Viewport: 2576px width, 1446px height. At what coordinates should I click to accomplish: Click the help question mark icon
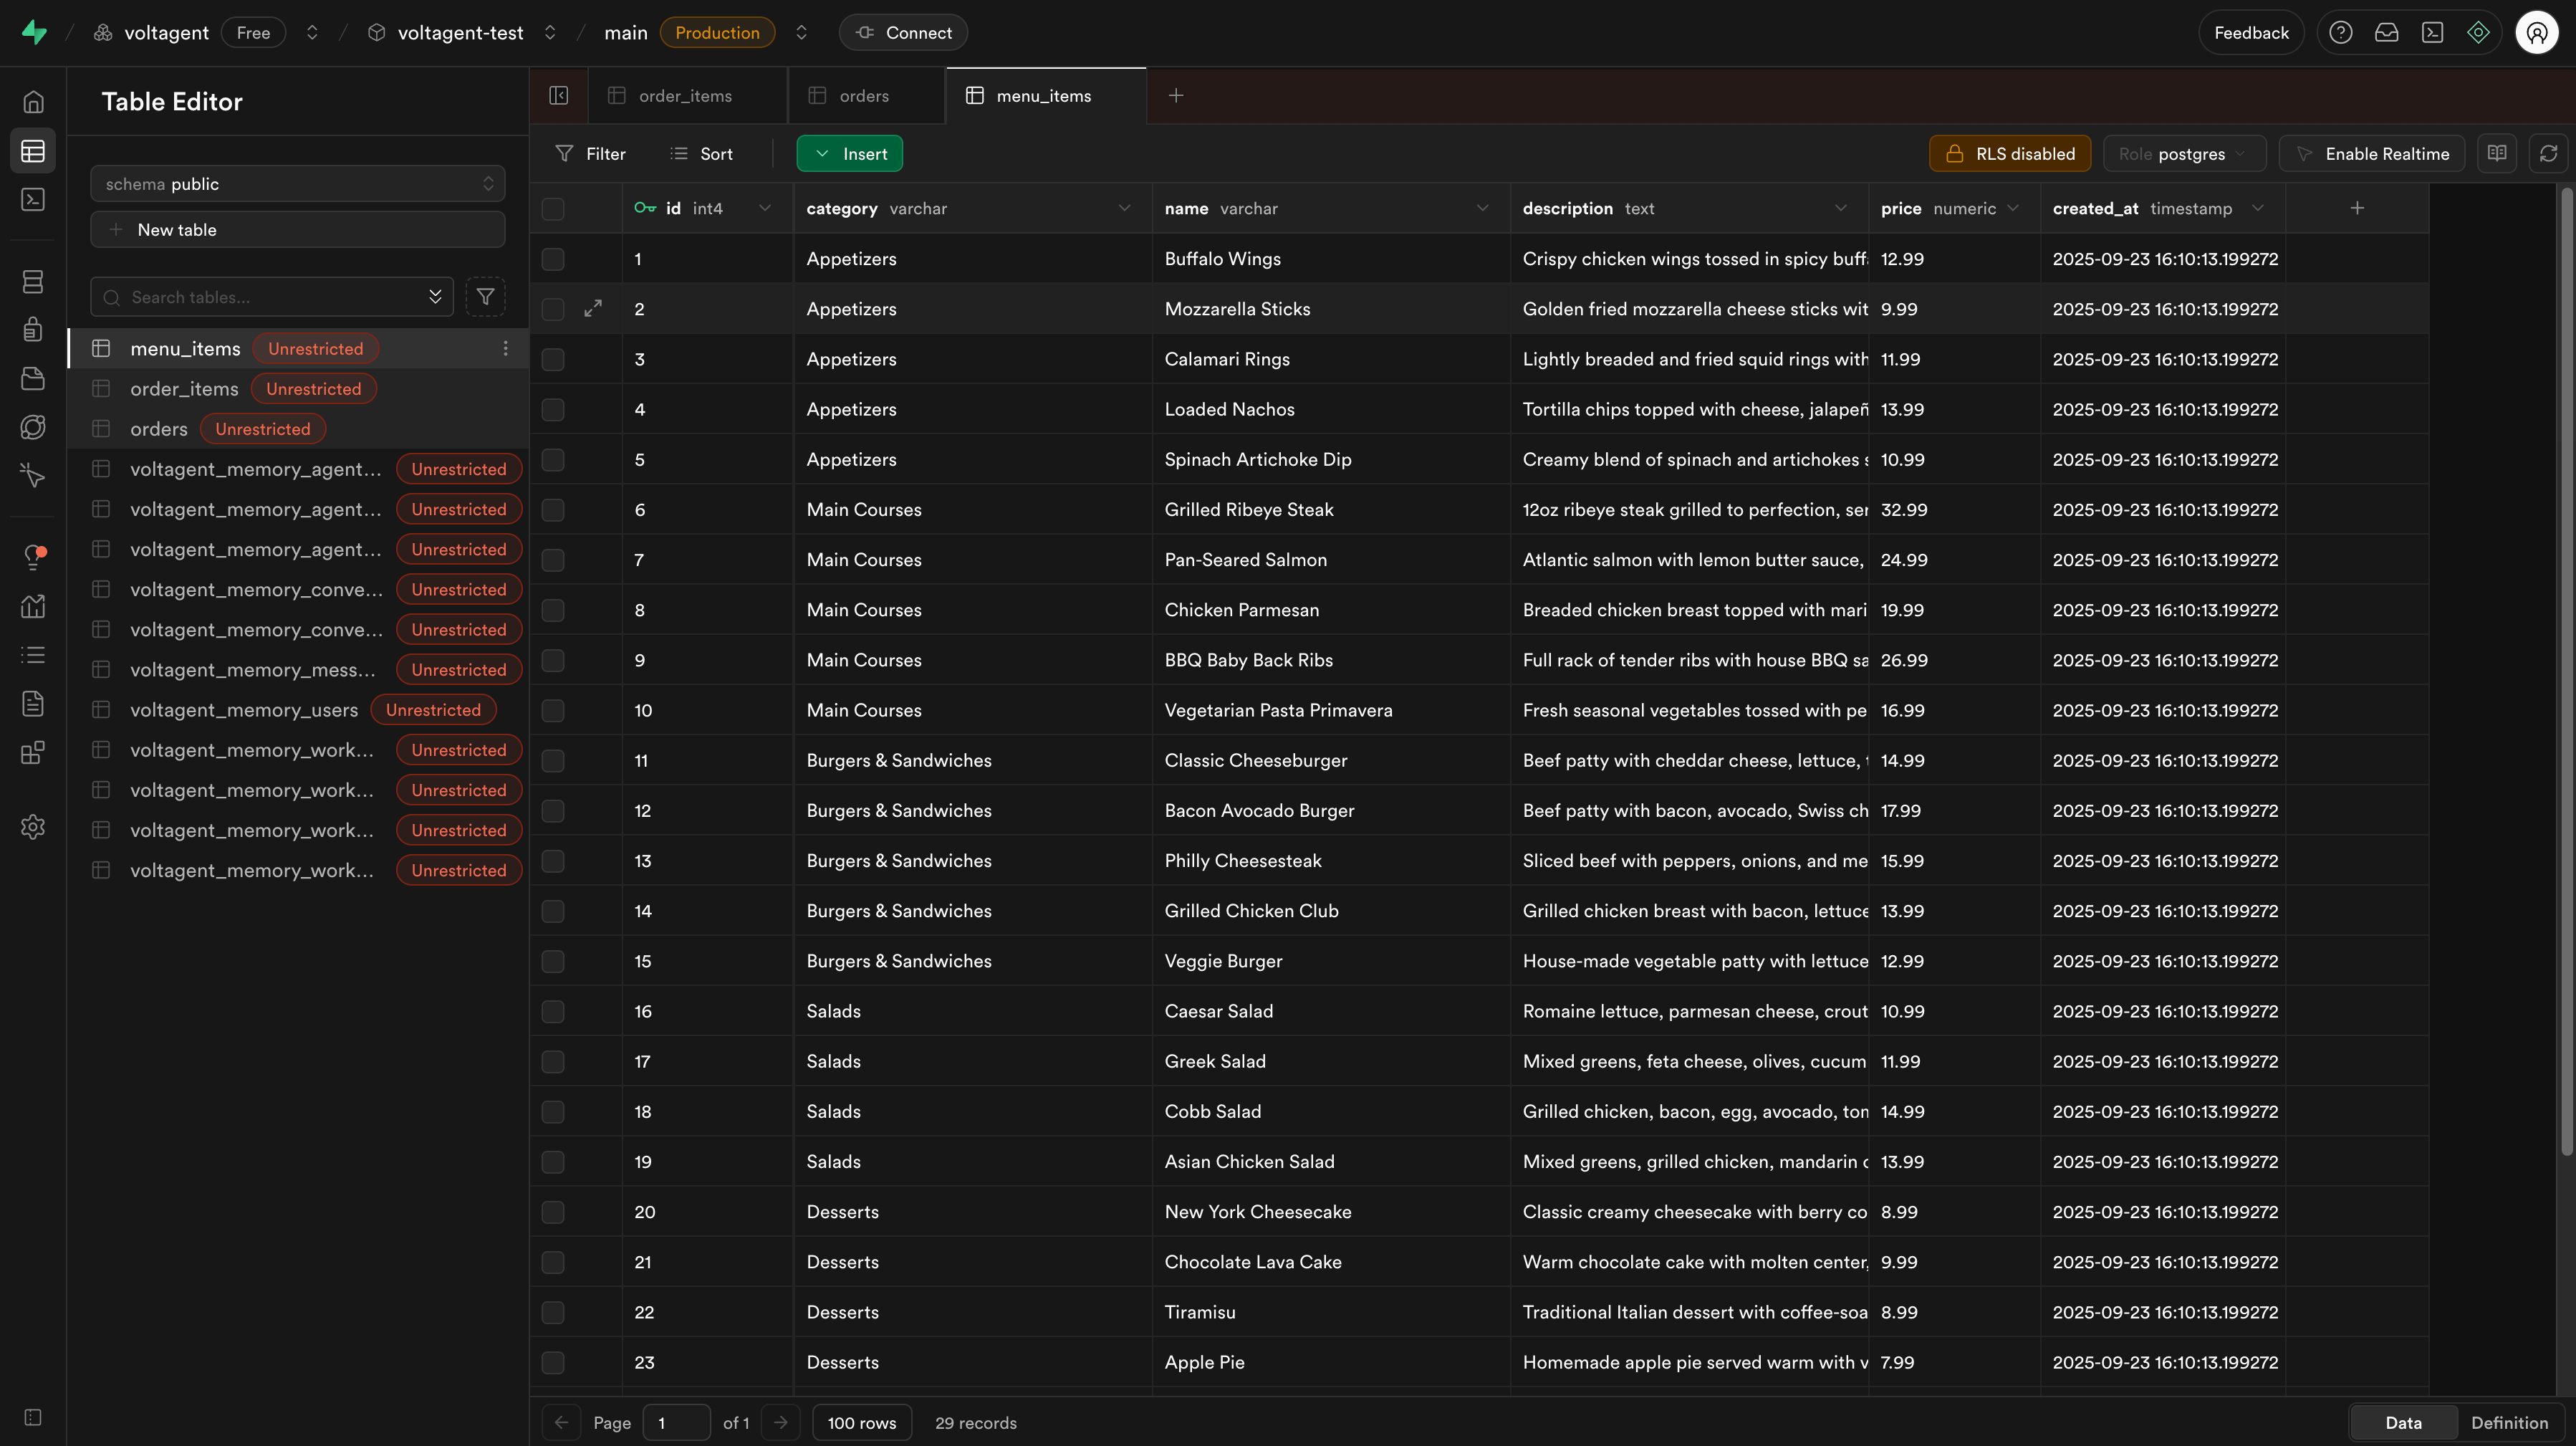point(2340,33)
